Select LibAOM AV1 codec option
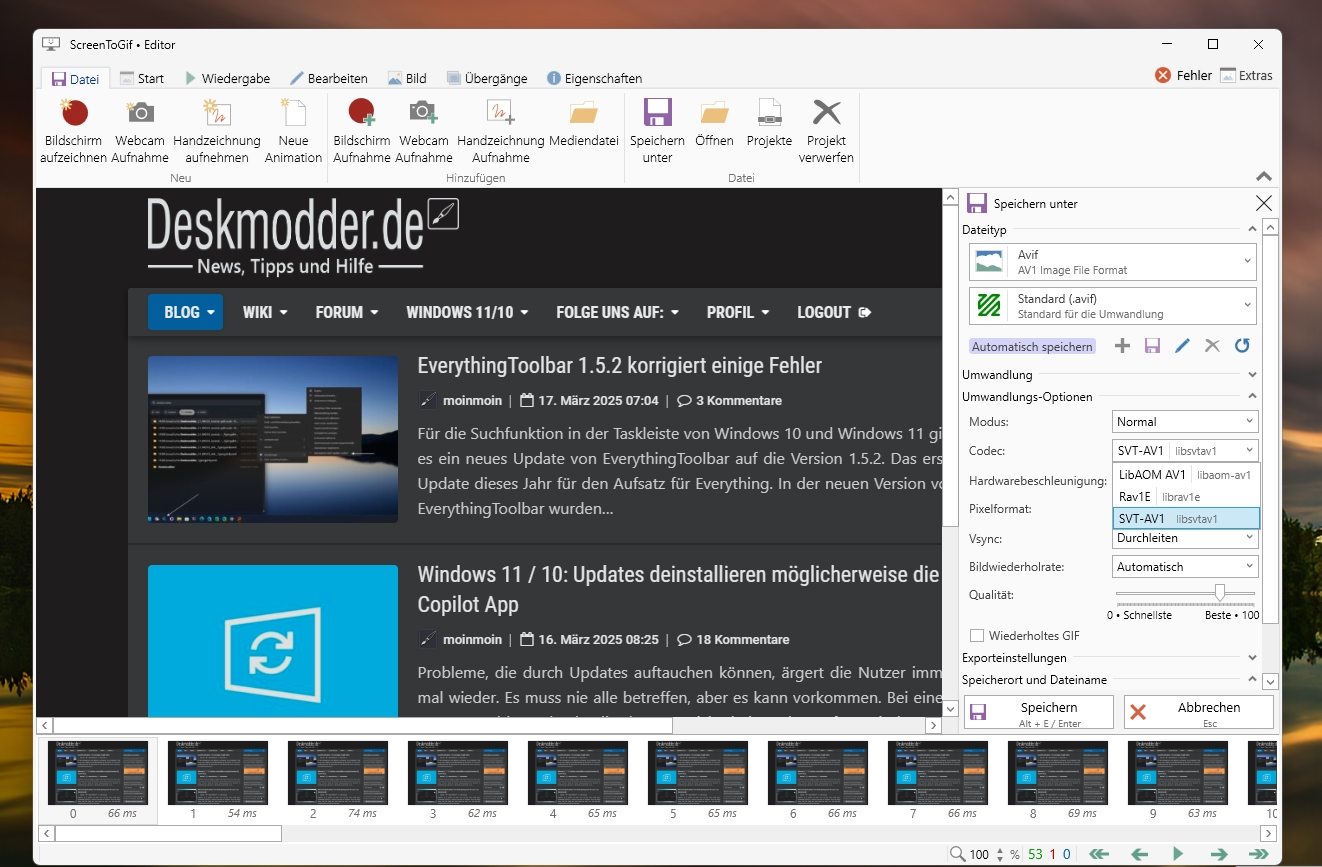 coord(1186,475)
